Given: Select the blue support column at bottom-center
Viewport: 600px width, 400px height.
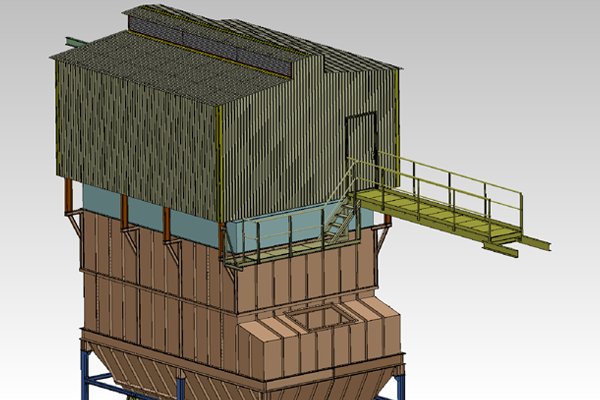Looking at the screenshot, I should tap(180, 388).
